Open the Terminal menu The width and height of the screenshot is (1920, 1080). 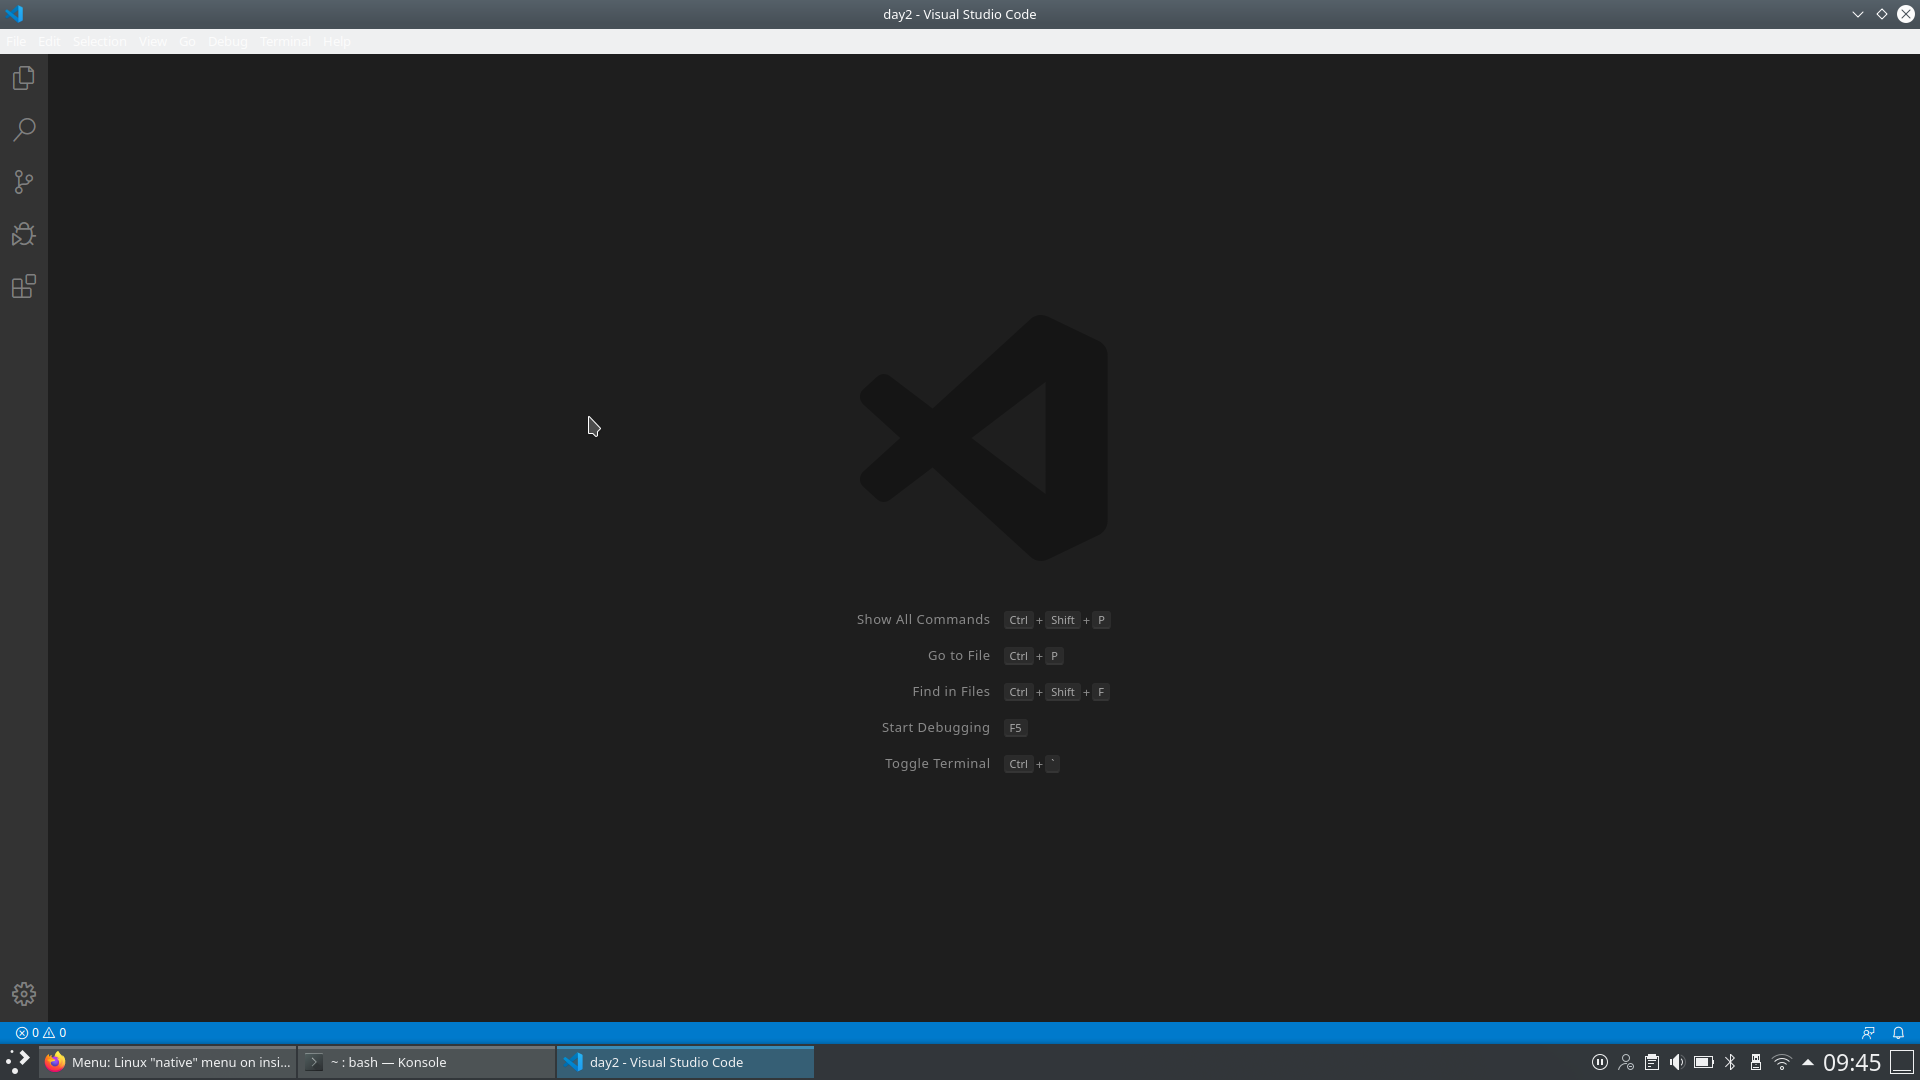[x=285, y=41]
